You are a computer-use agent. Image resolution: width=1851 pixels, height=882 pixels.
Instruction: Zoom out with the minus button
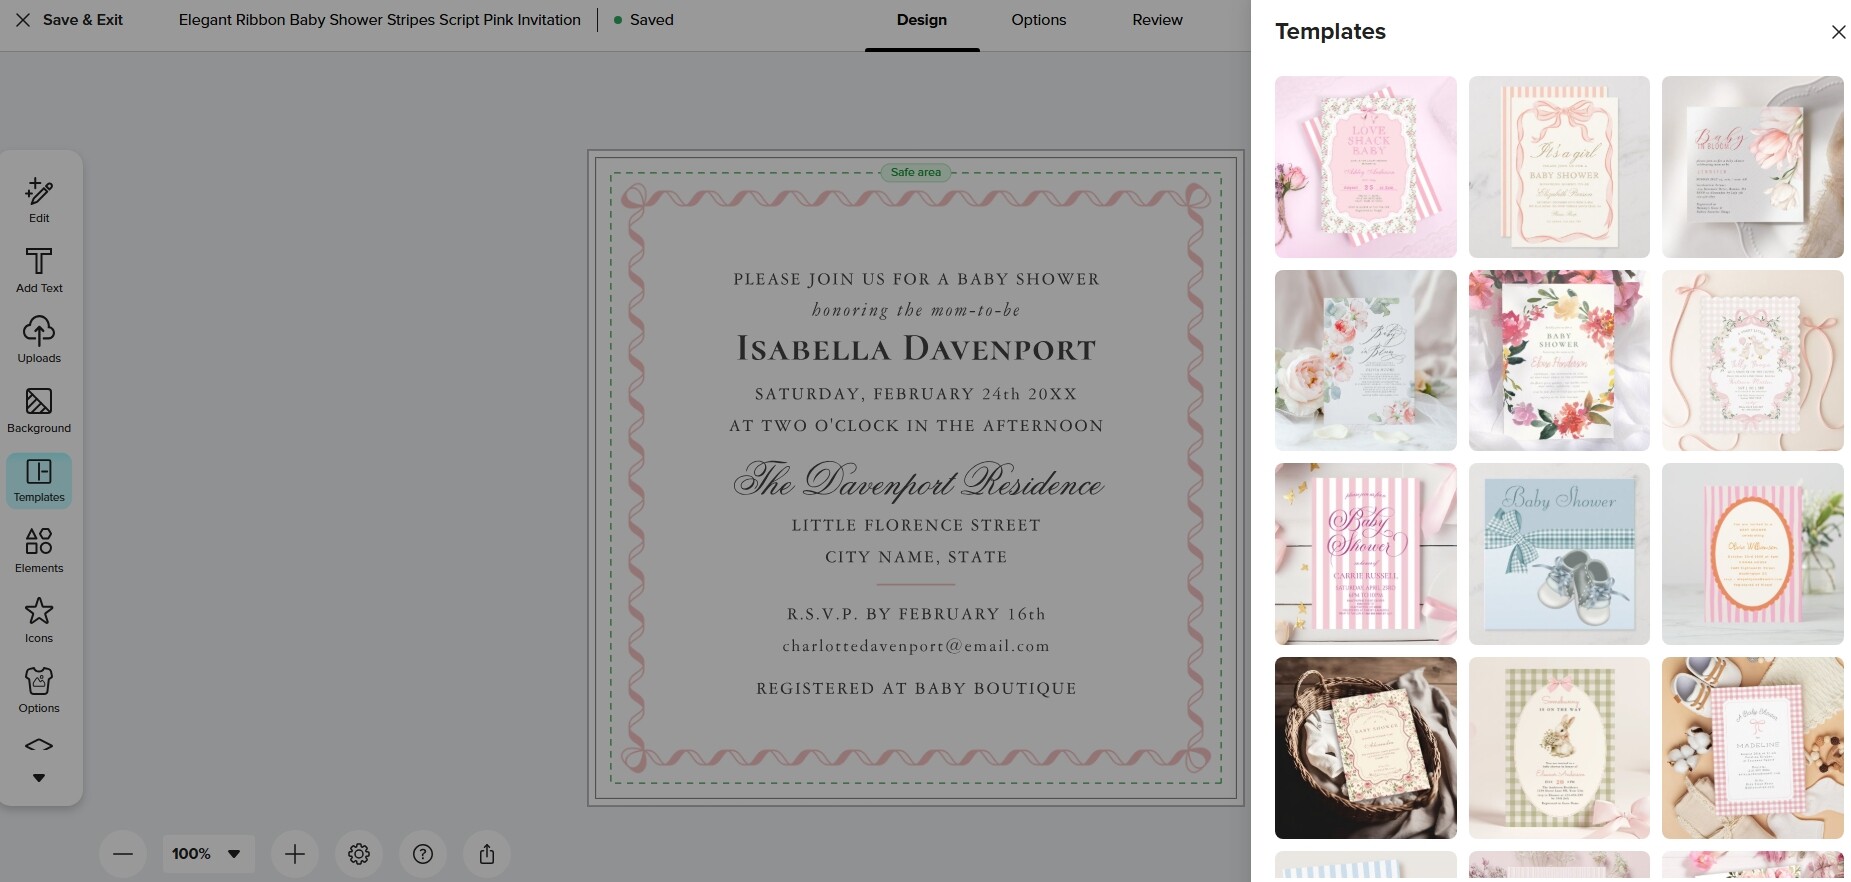coord(123,854)
